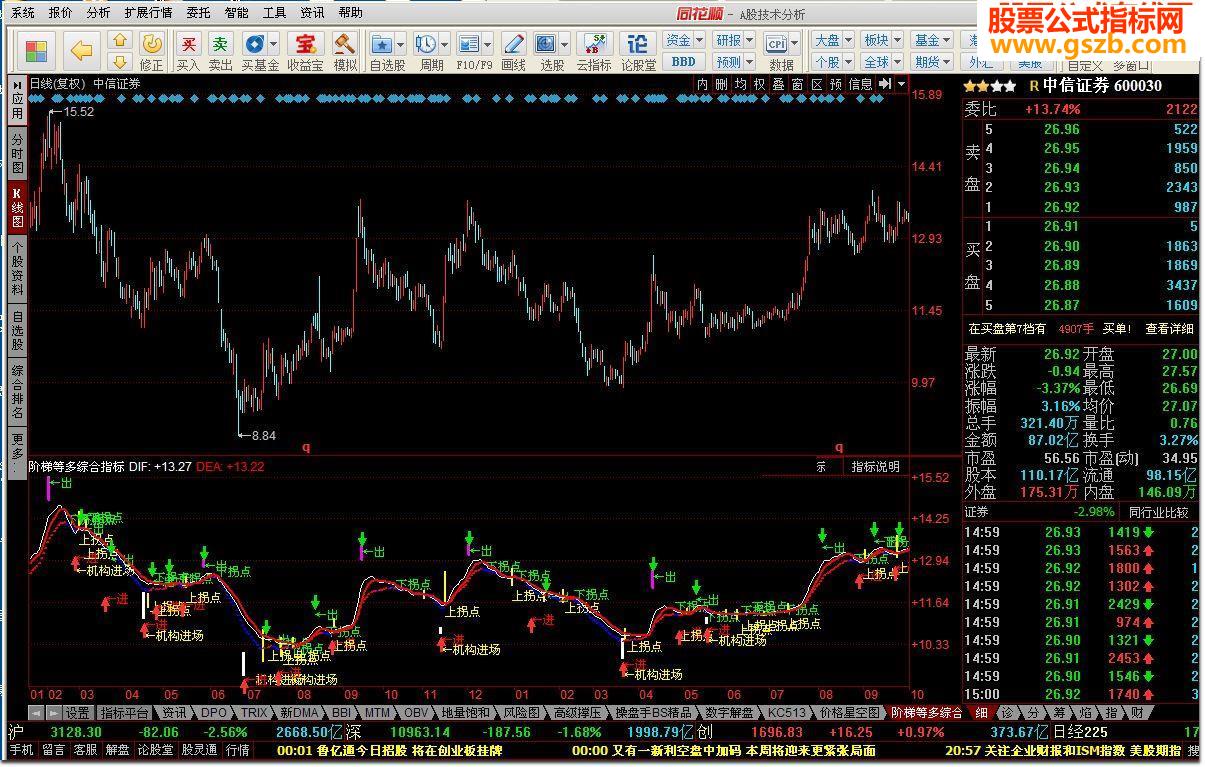
Task: Open the 帮助 menu
Action: [x=350, y=13]
